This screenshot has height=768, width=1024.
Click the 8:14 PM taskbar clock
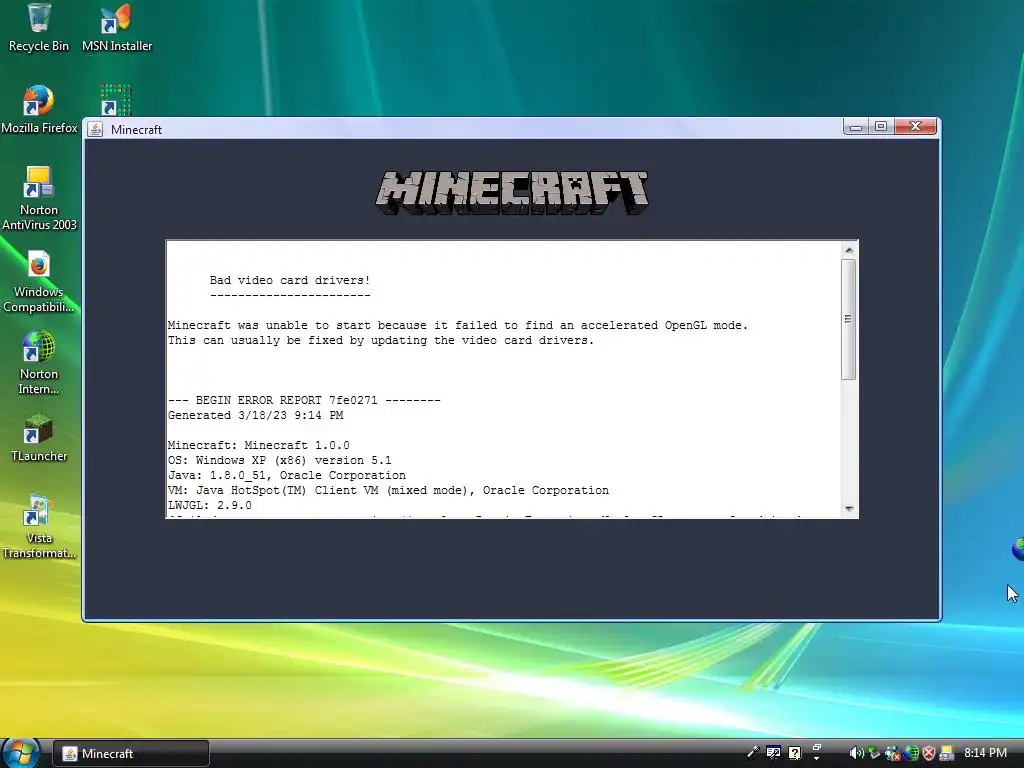point(985,753)
